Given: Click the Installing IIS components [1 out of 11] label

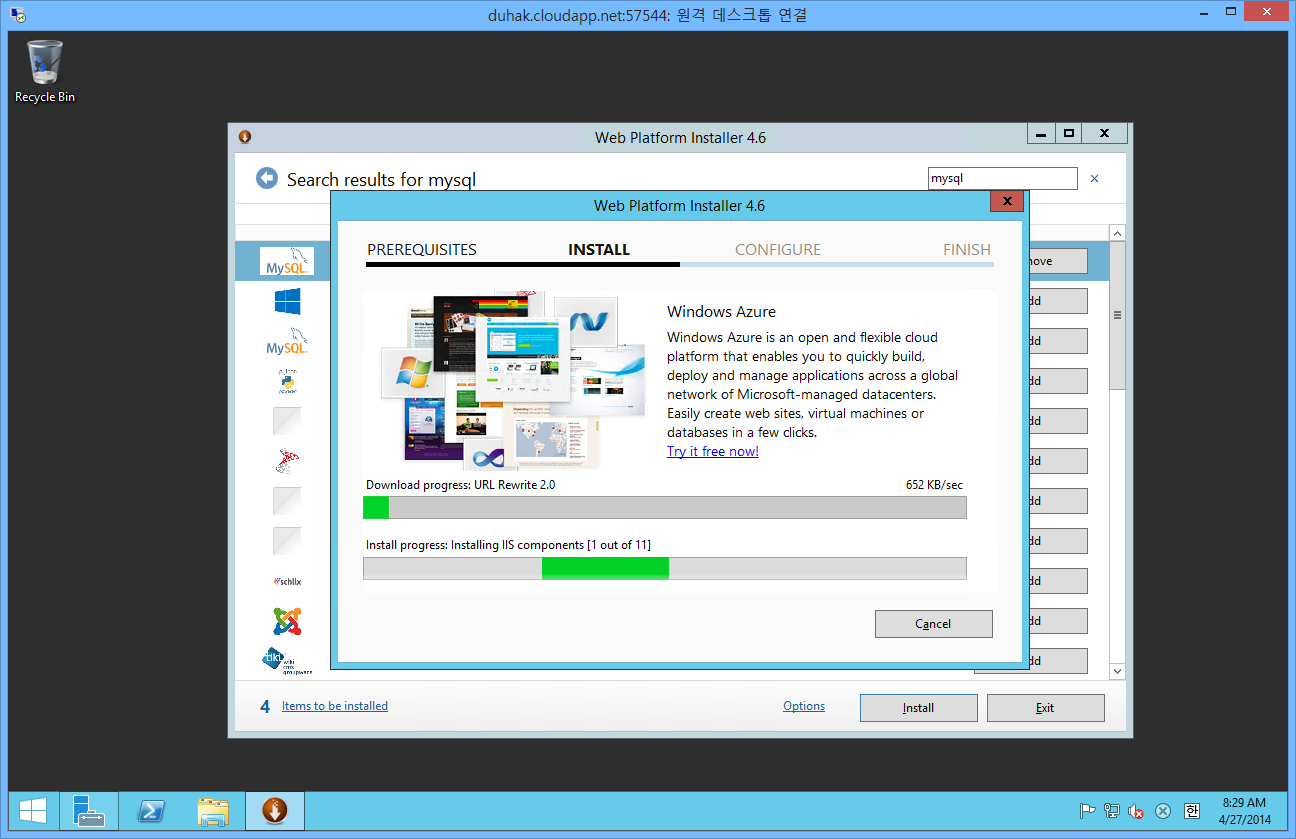Looking at the screenshot, I should point(508,545).
